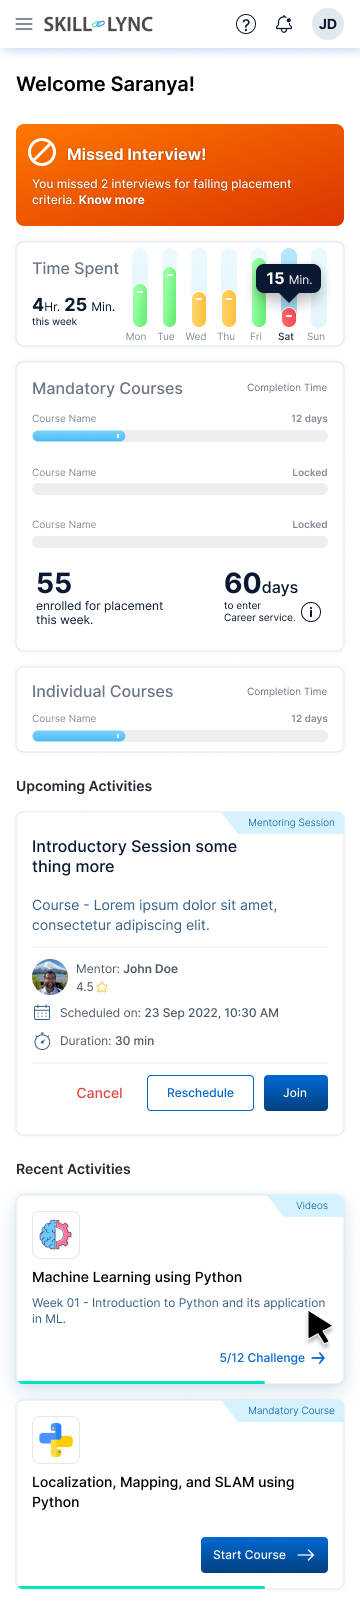Screen dimensions: 360x1613
Task: Open the hamburger menu
Action: 24,24
